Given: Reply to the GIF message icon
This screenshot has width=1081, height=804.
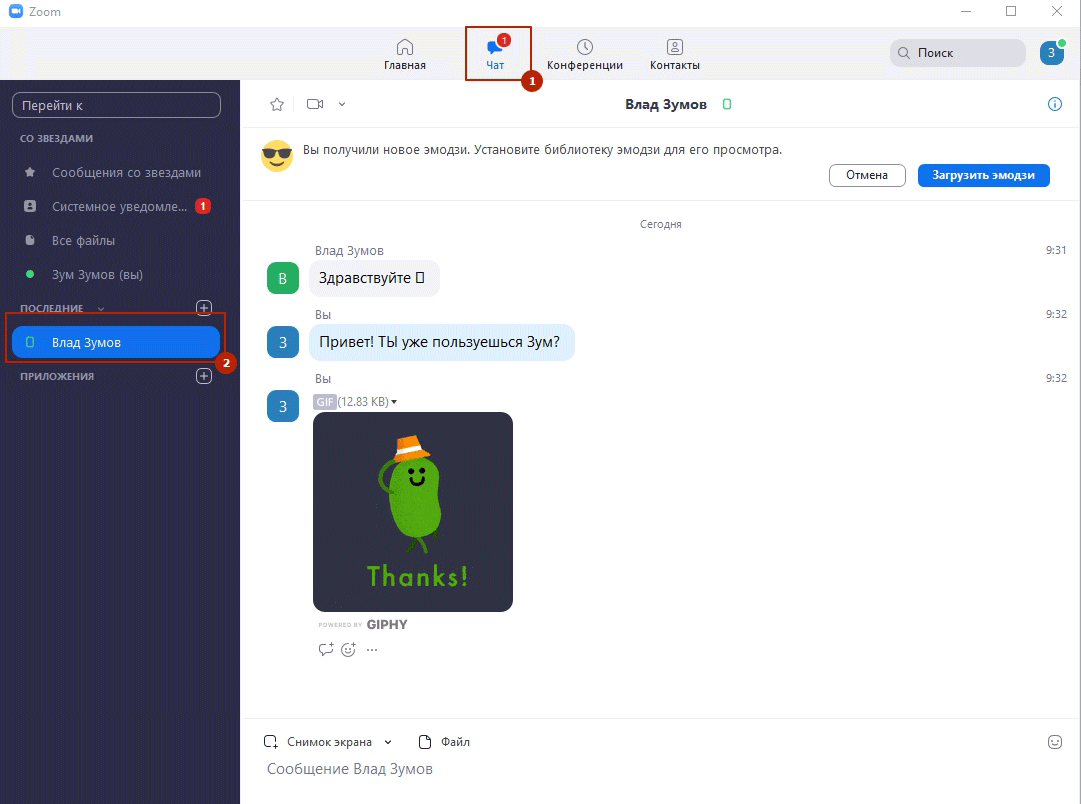Looking at the screenshot, I should tap(326, 650).
